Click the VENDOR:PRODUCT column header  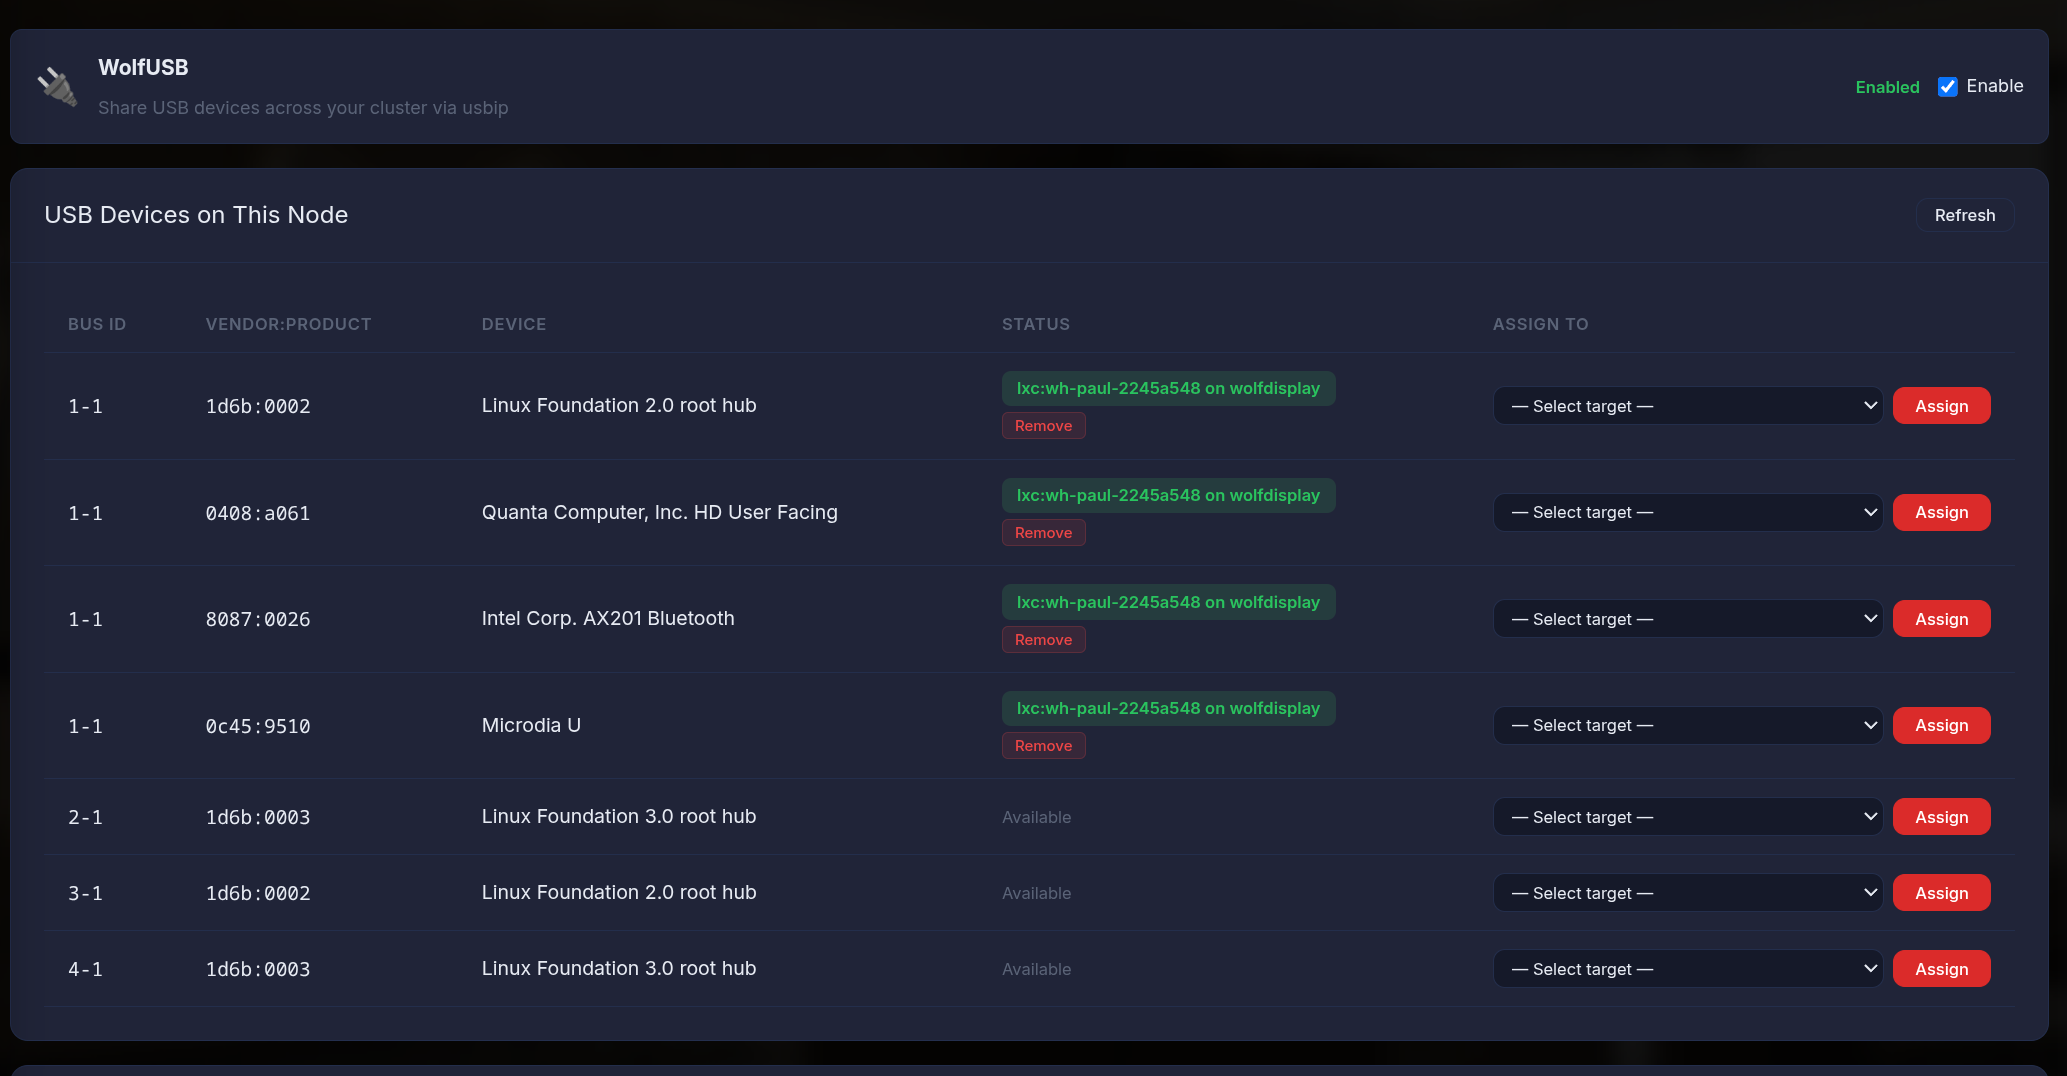(x=288, y=324)
